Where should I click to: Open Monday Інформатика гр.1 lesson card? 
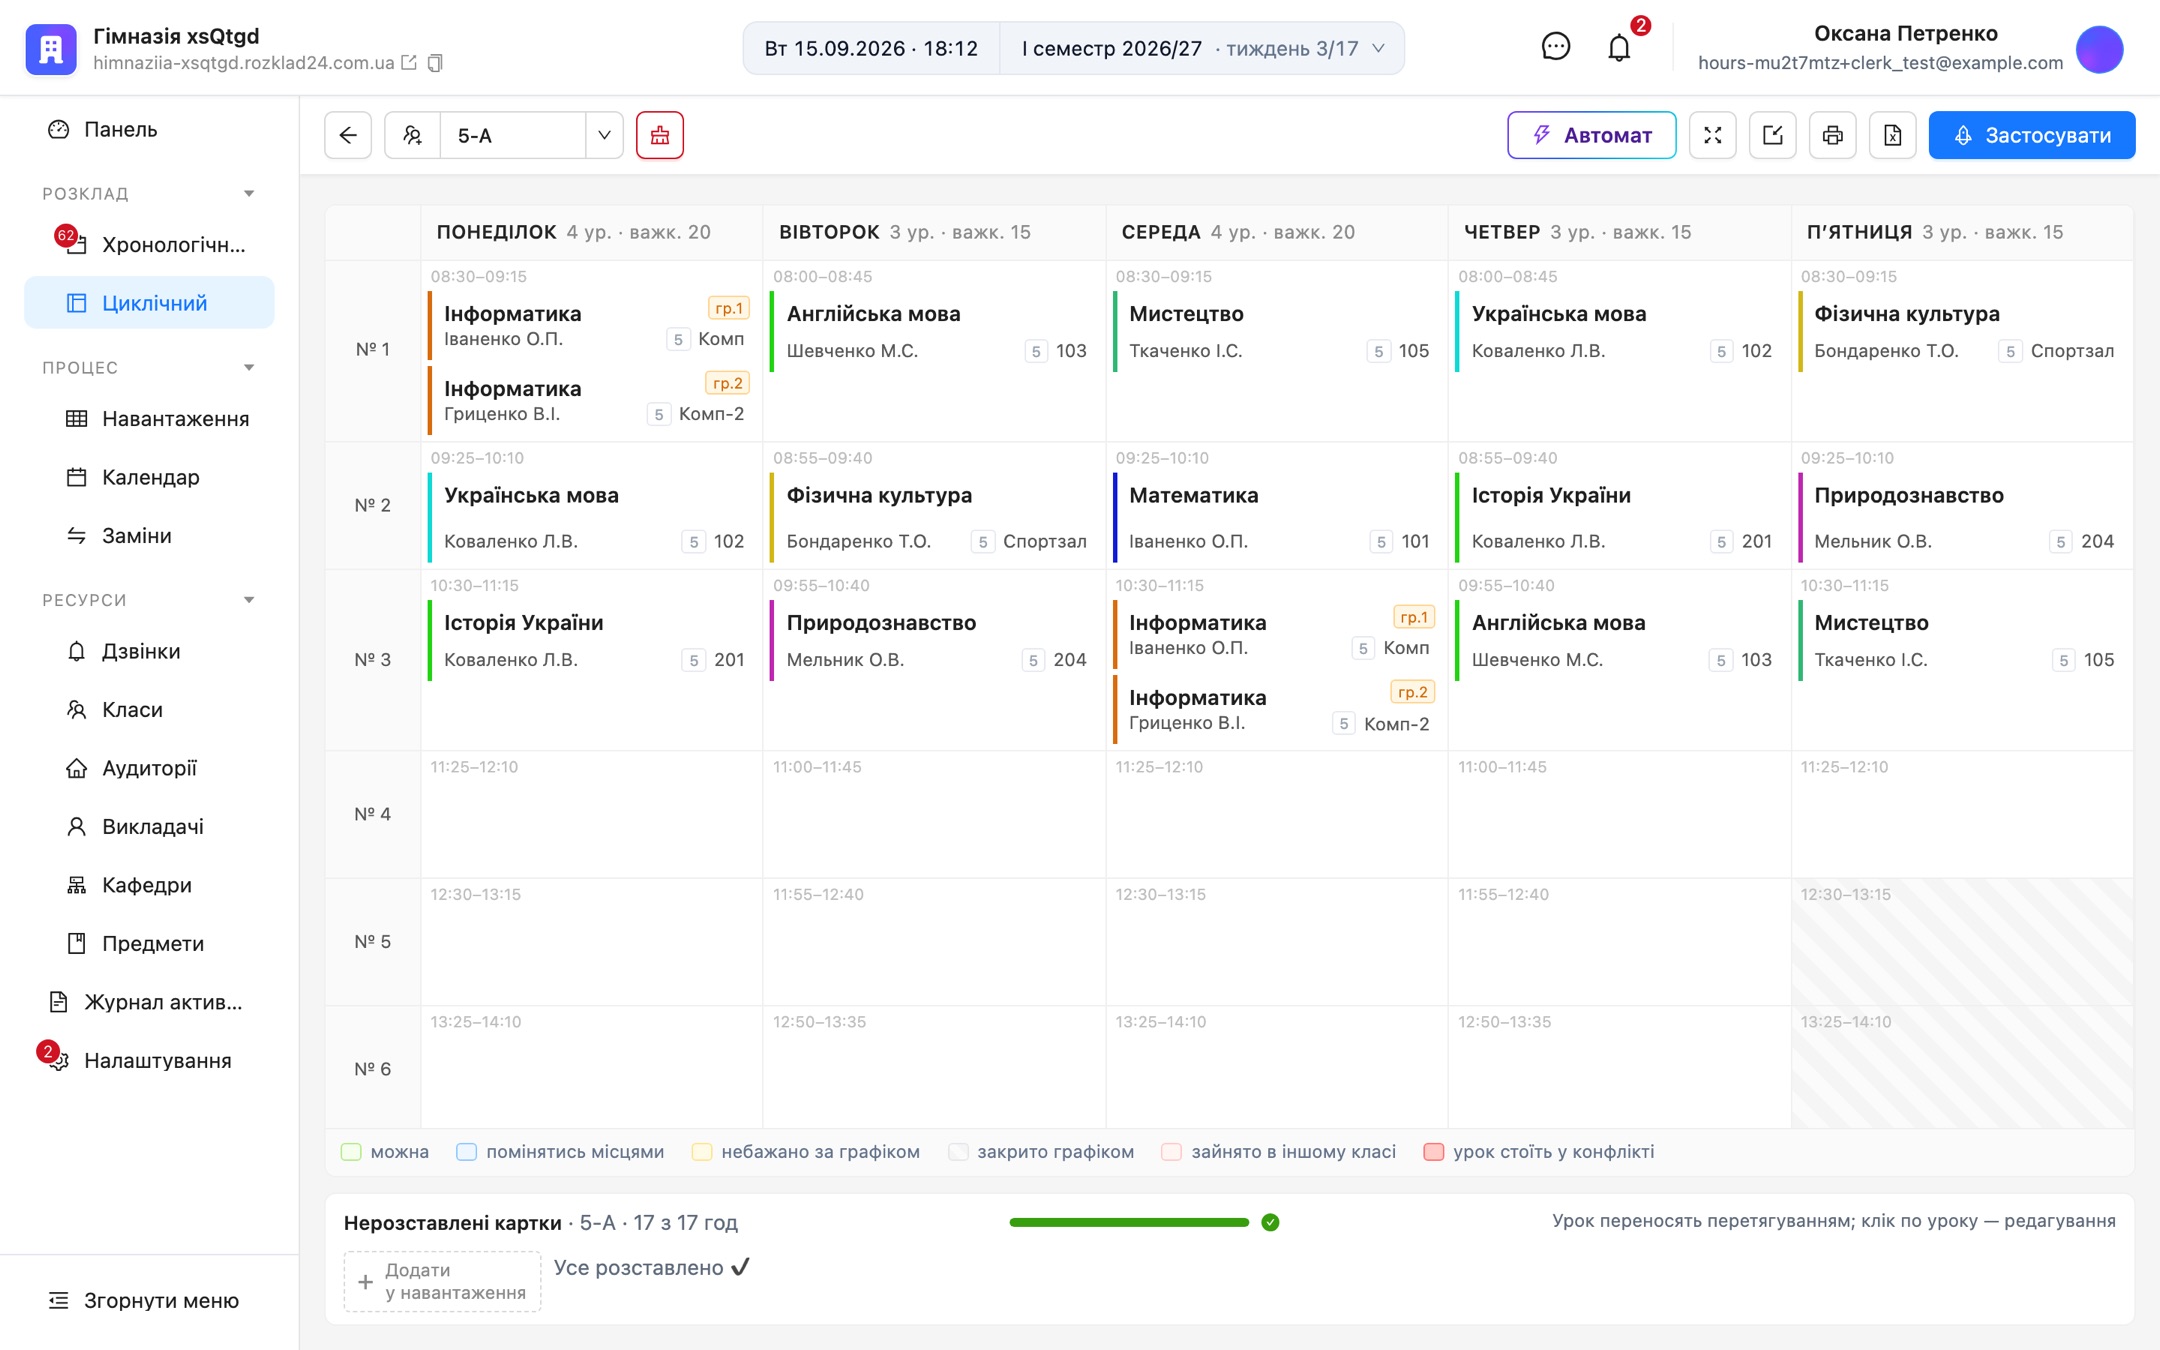[591, 326]
